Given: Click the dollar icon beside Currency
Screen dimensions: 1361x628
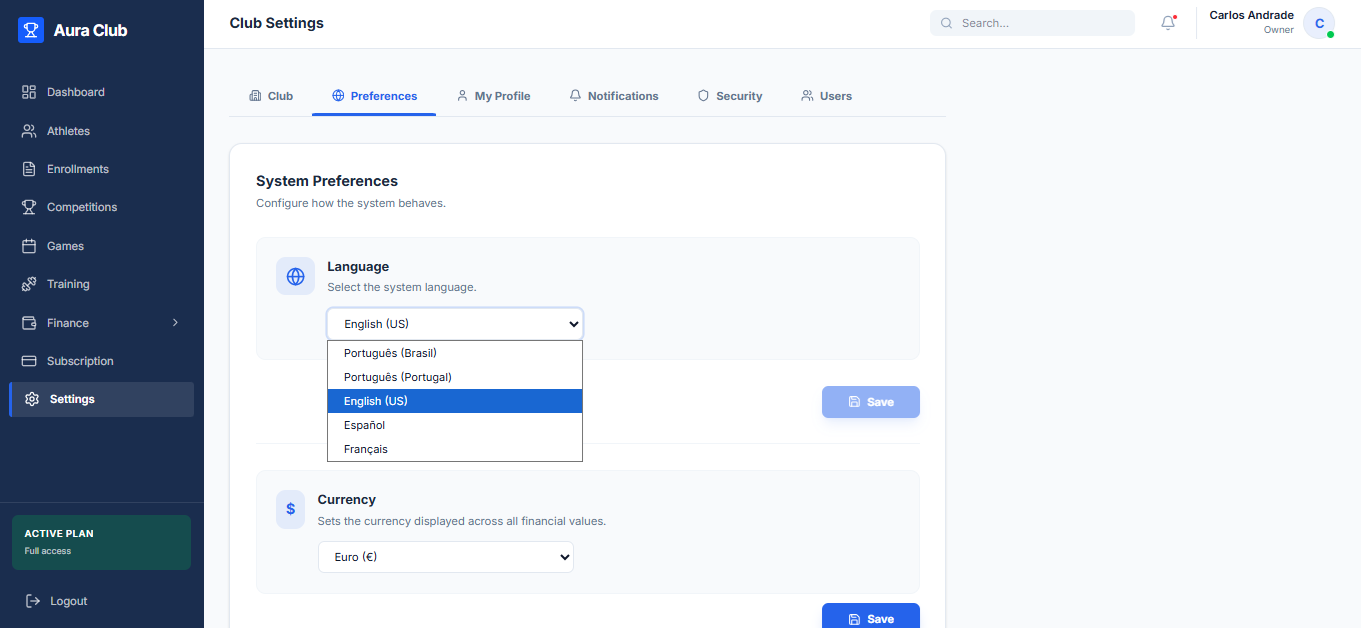Looking at the screenshot, I should 290,509.
